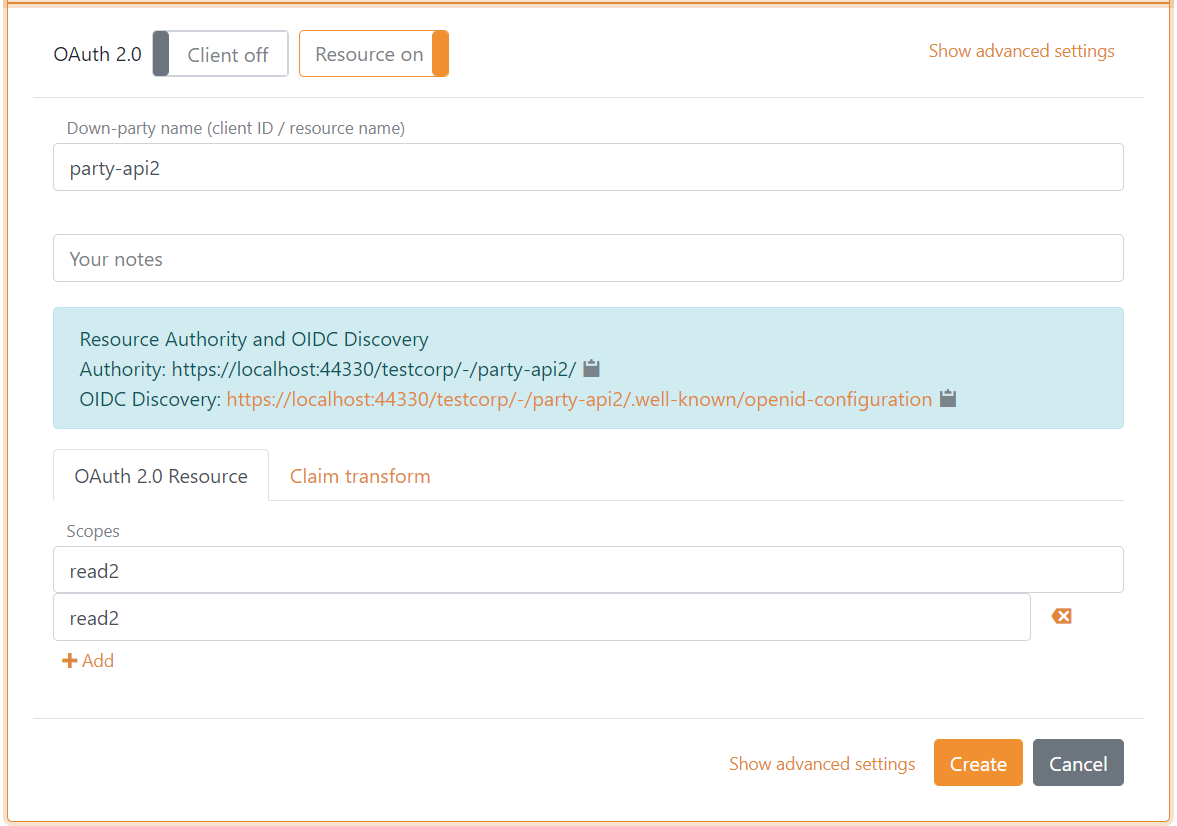
Task: Show advanced settings at the top right
Action: click(x=1021, y=51)
